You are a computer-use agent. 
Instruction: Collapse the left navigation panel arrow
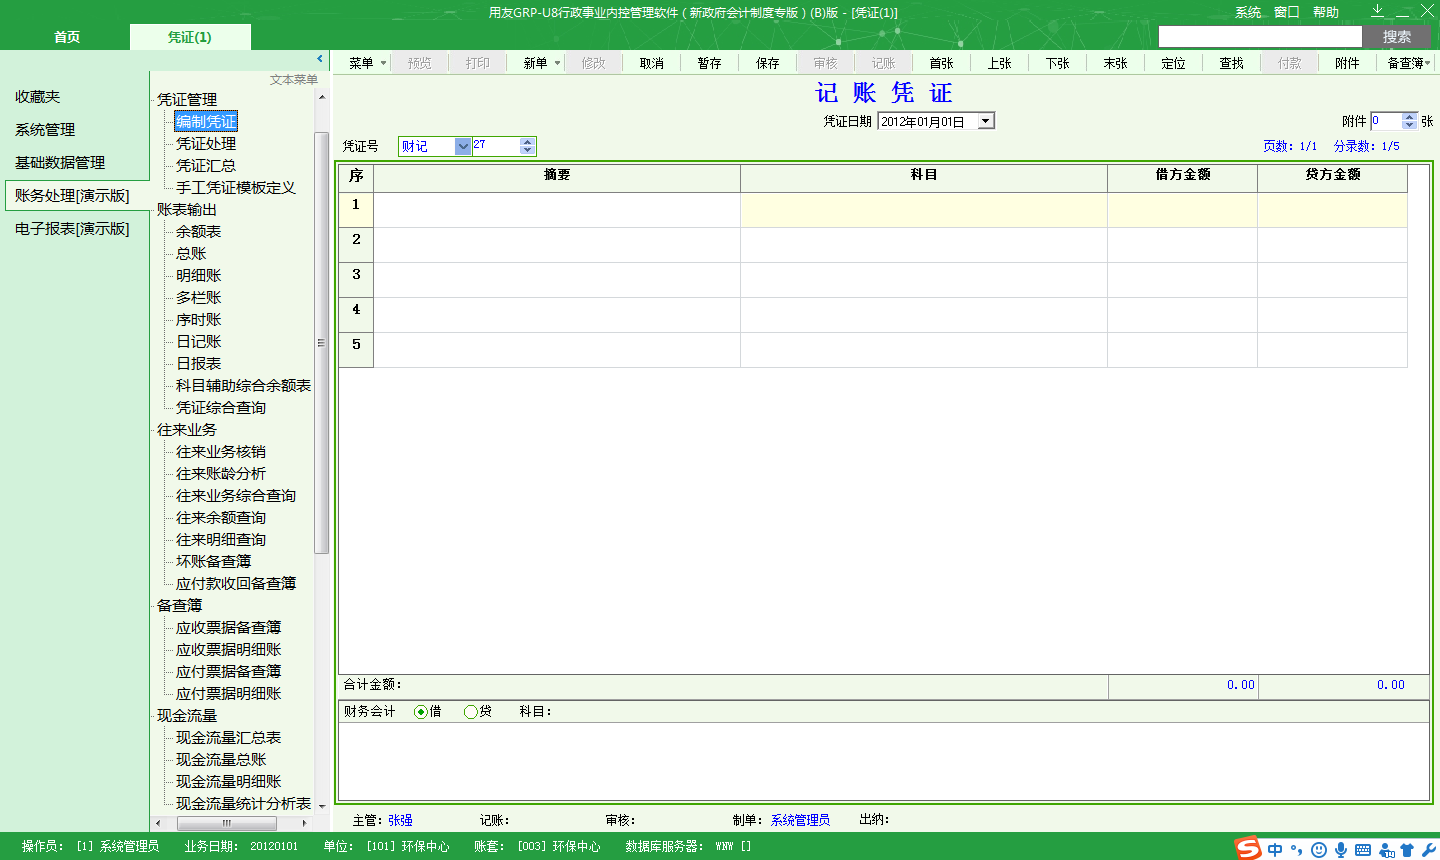pos(320,59)
